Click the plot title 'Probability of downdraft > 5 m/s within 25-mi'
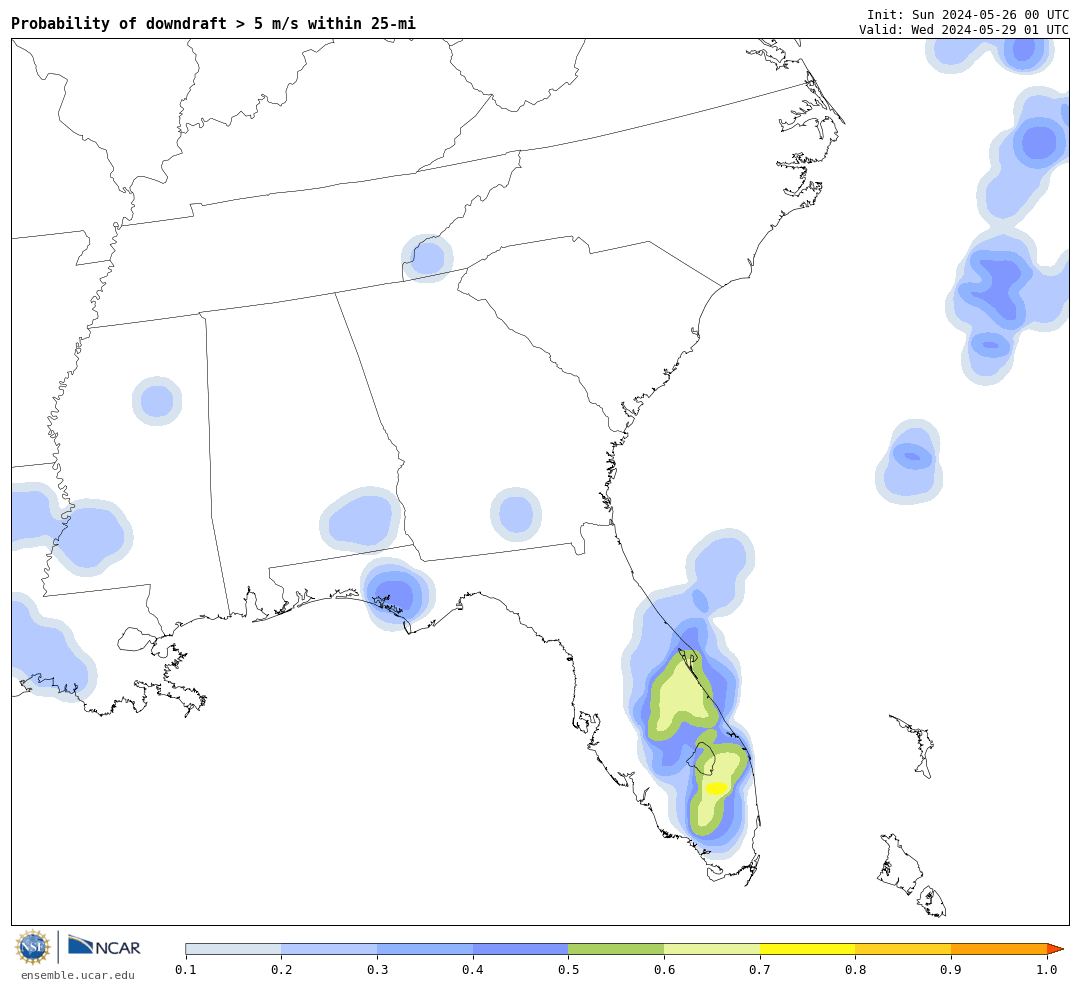1080x988 pixels. 214,23
